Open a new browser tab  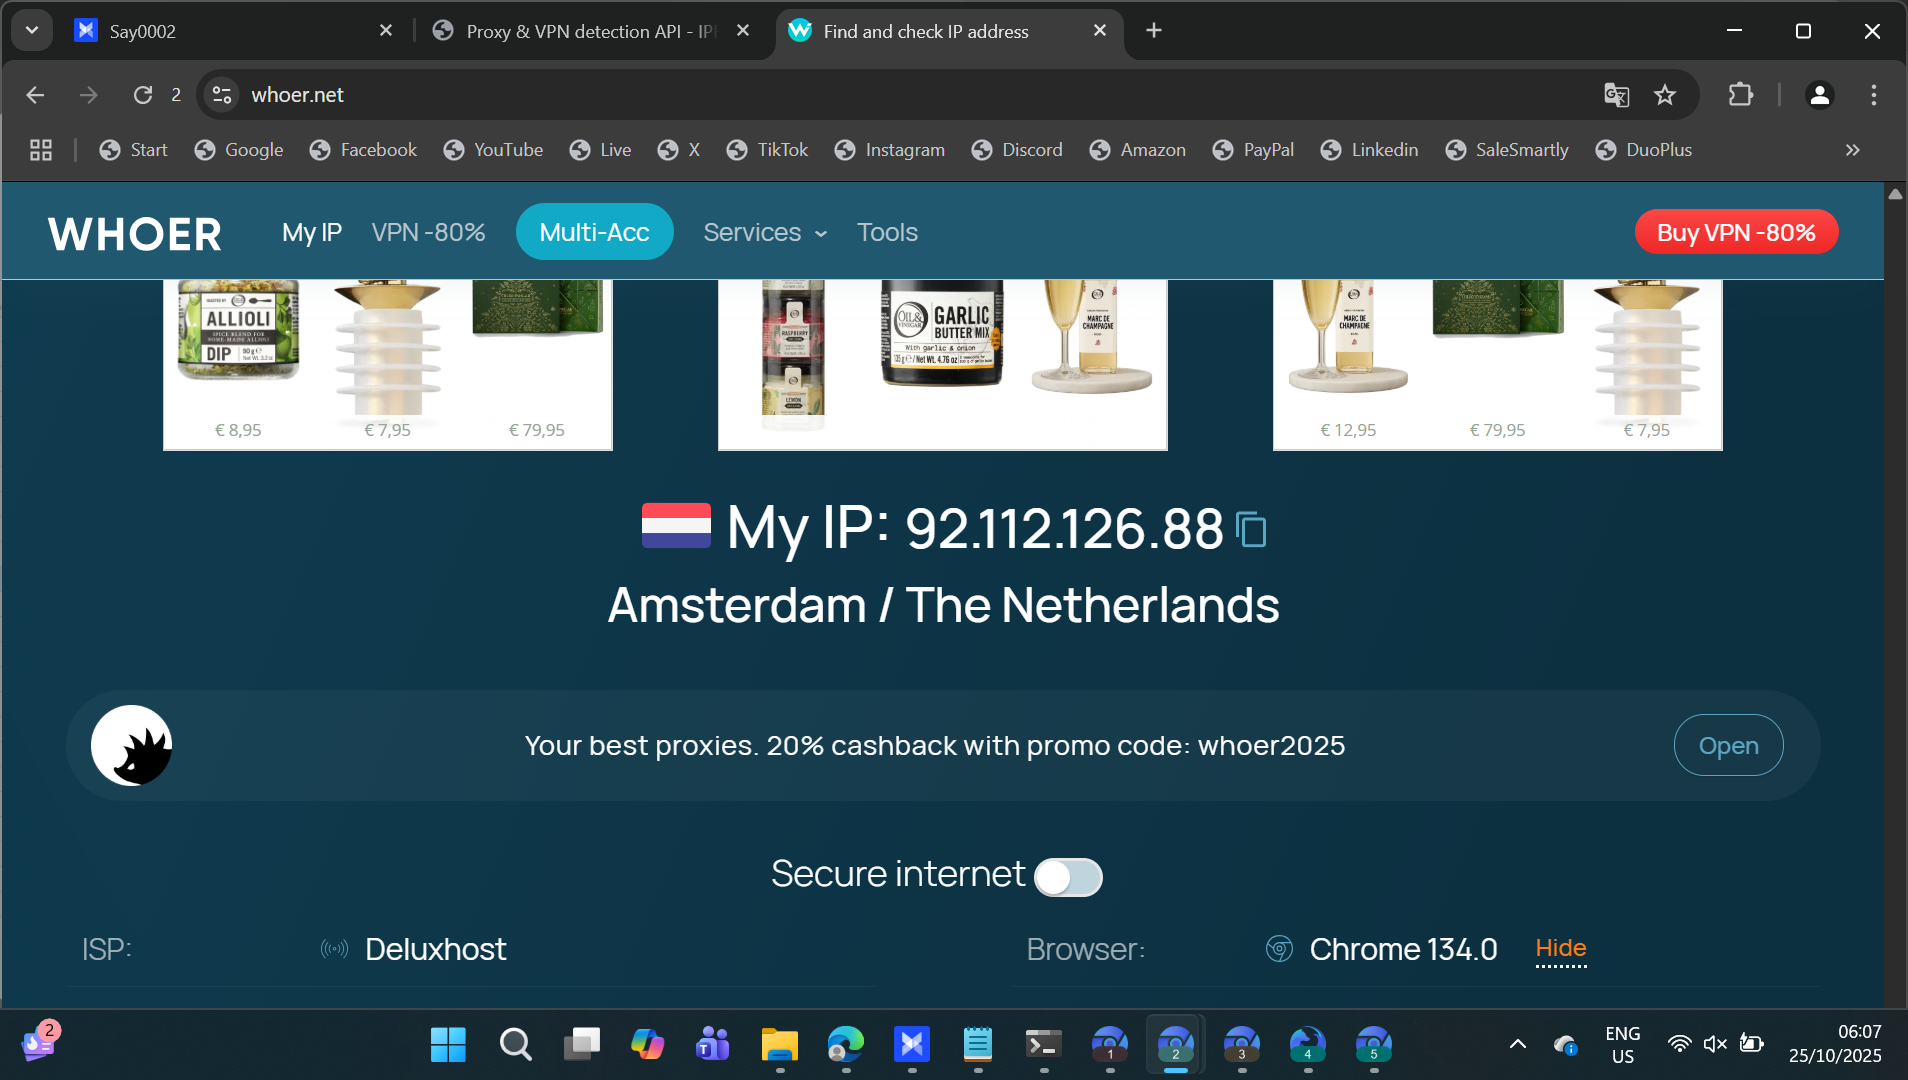click(1154, 31)
